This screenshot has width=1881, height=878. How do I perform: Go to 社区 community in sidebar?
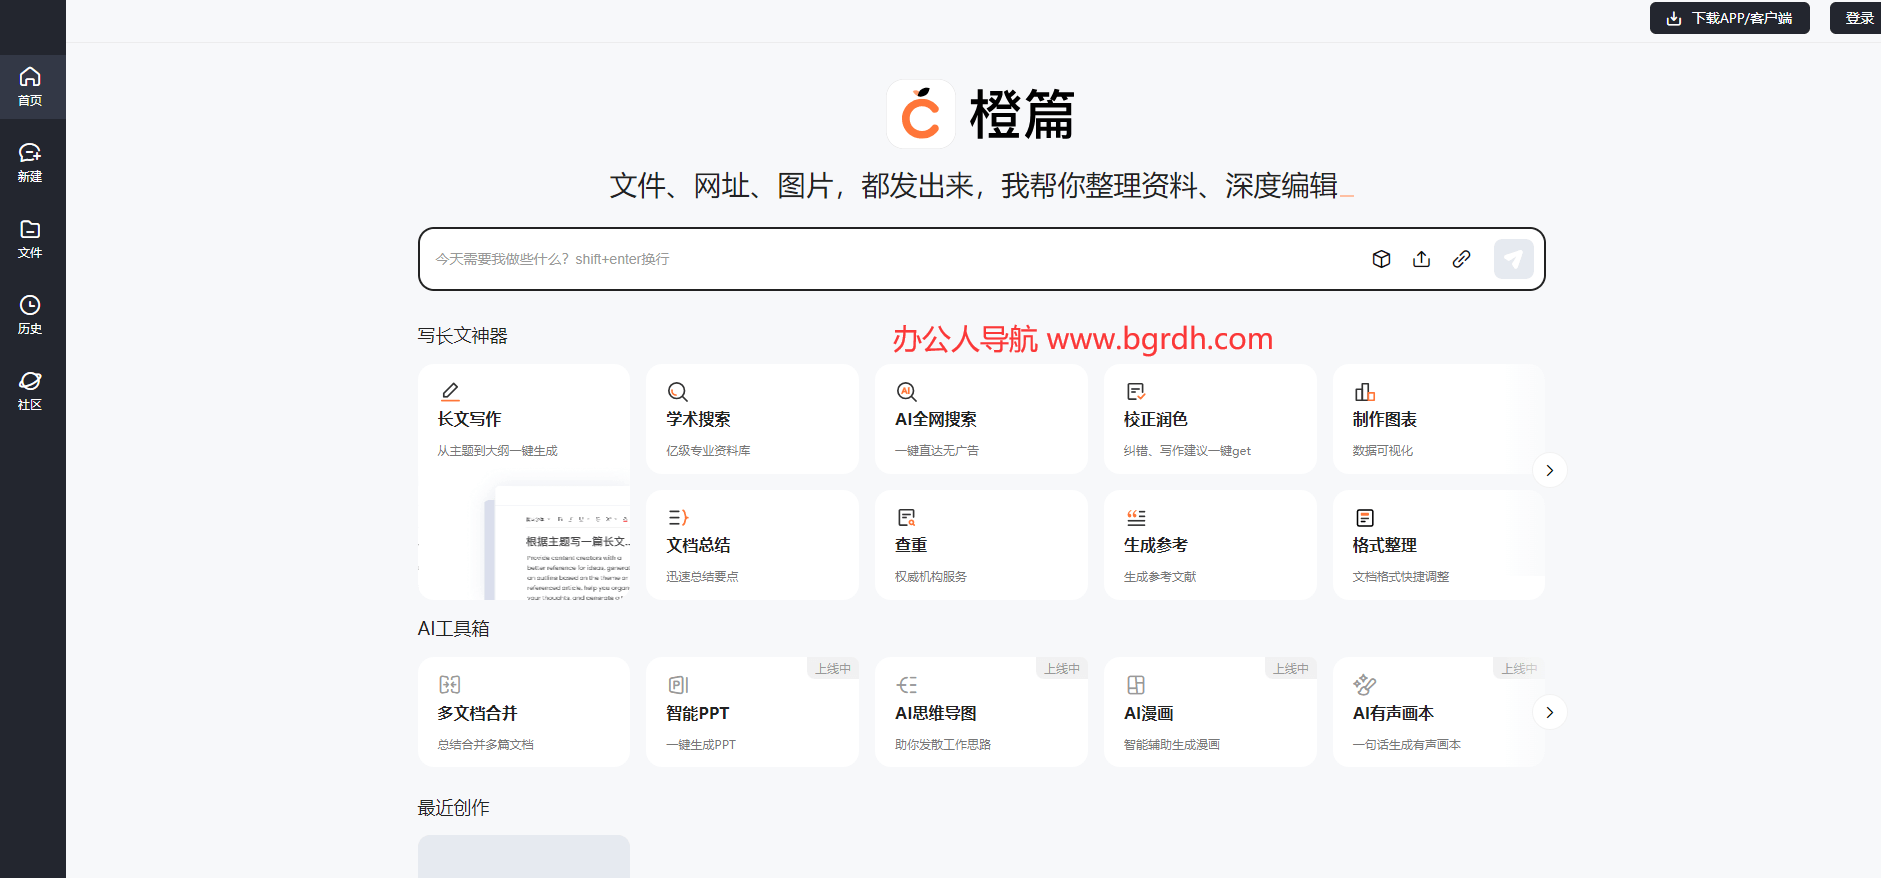pos(30,391)
